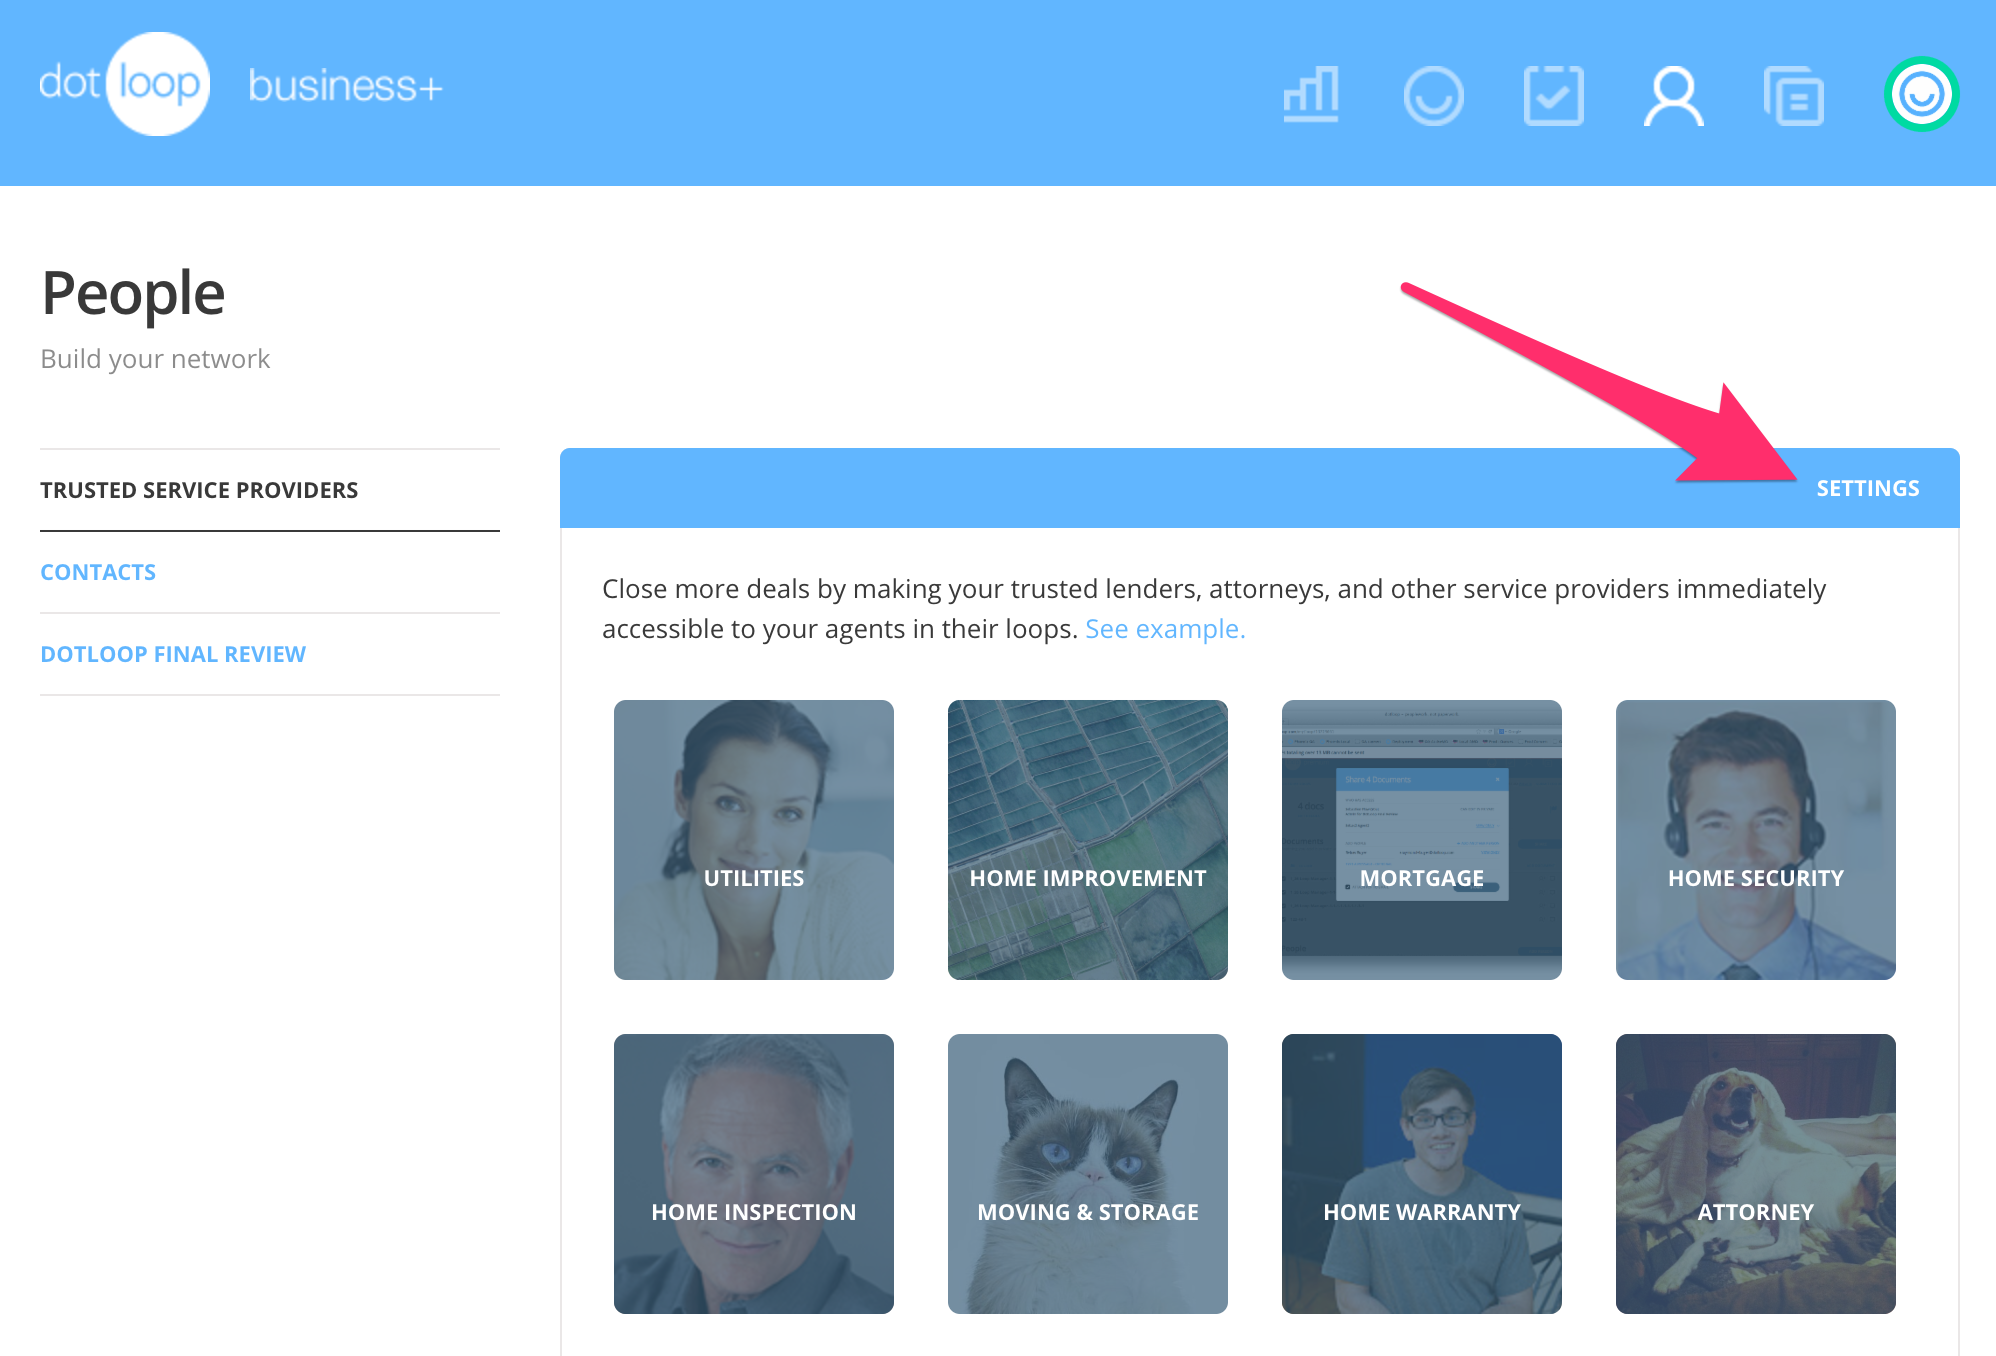1996x1356 pixels.
Task: Open Settings in the blue bar
Action: [x=1867, y=488]
